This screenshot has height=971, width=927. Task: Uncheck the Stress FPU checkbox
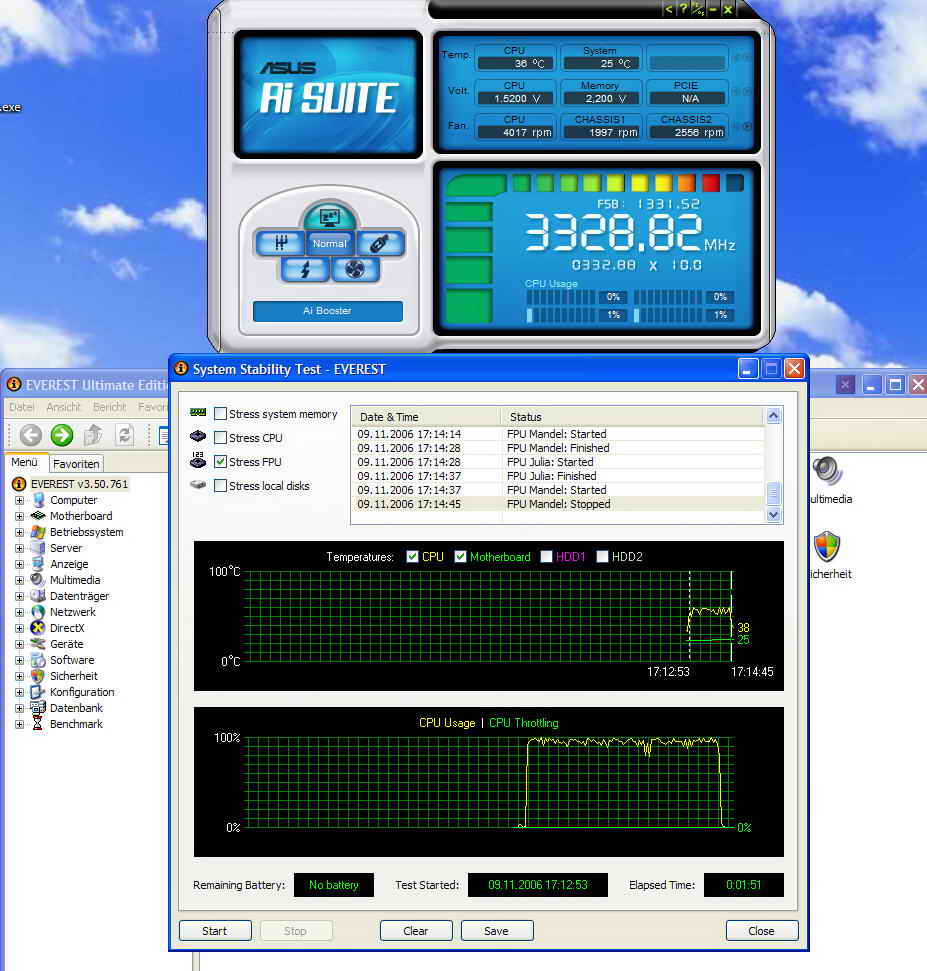(x=220, y=461)
